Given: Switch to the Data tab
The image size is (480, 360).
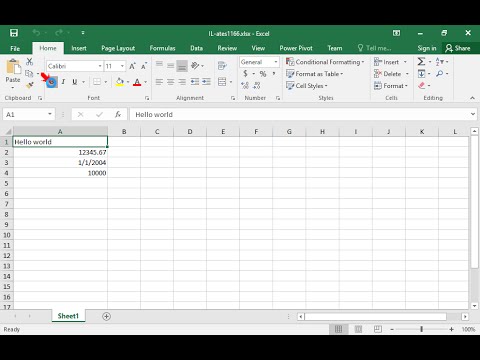Looking at the screenshot, I should (197, 48).
